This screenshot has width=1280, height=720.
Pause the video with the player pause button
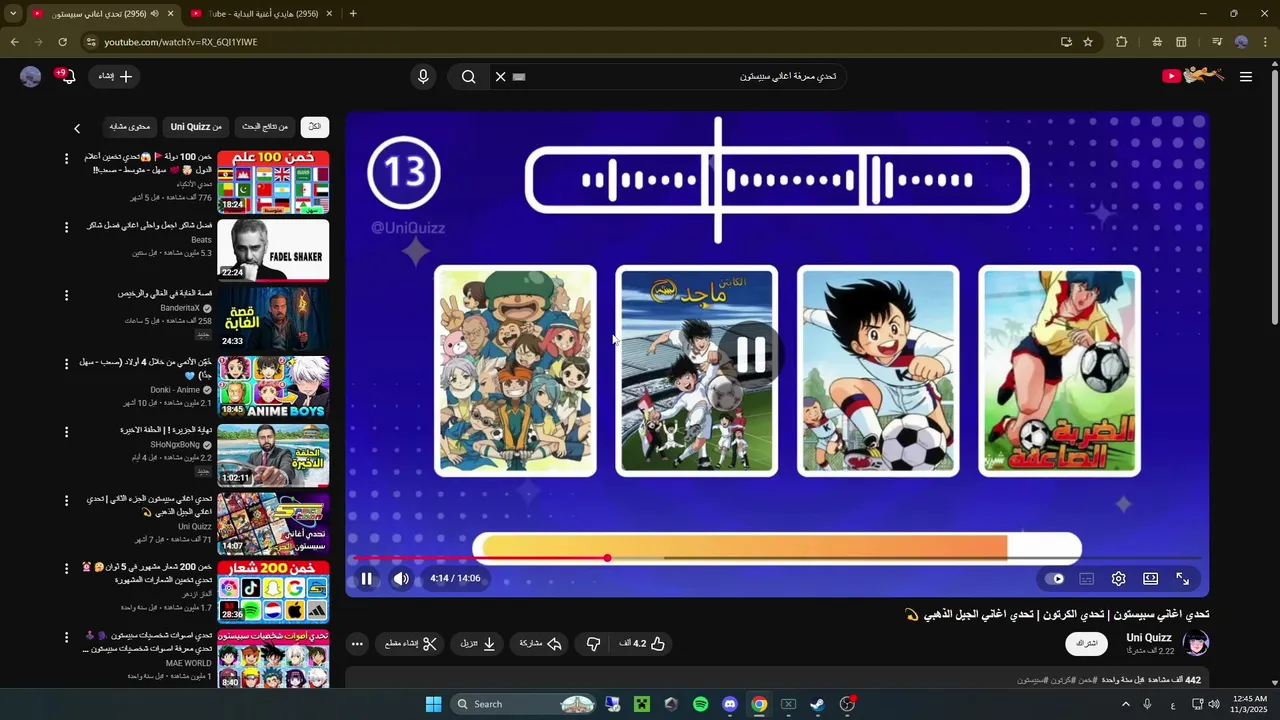[366, 578]
